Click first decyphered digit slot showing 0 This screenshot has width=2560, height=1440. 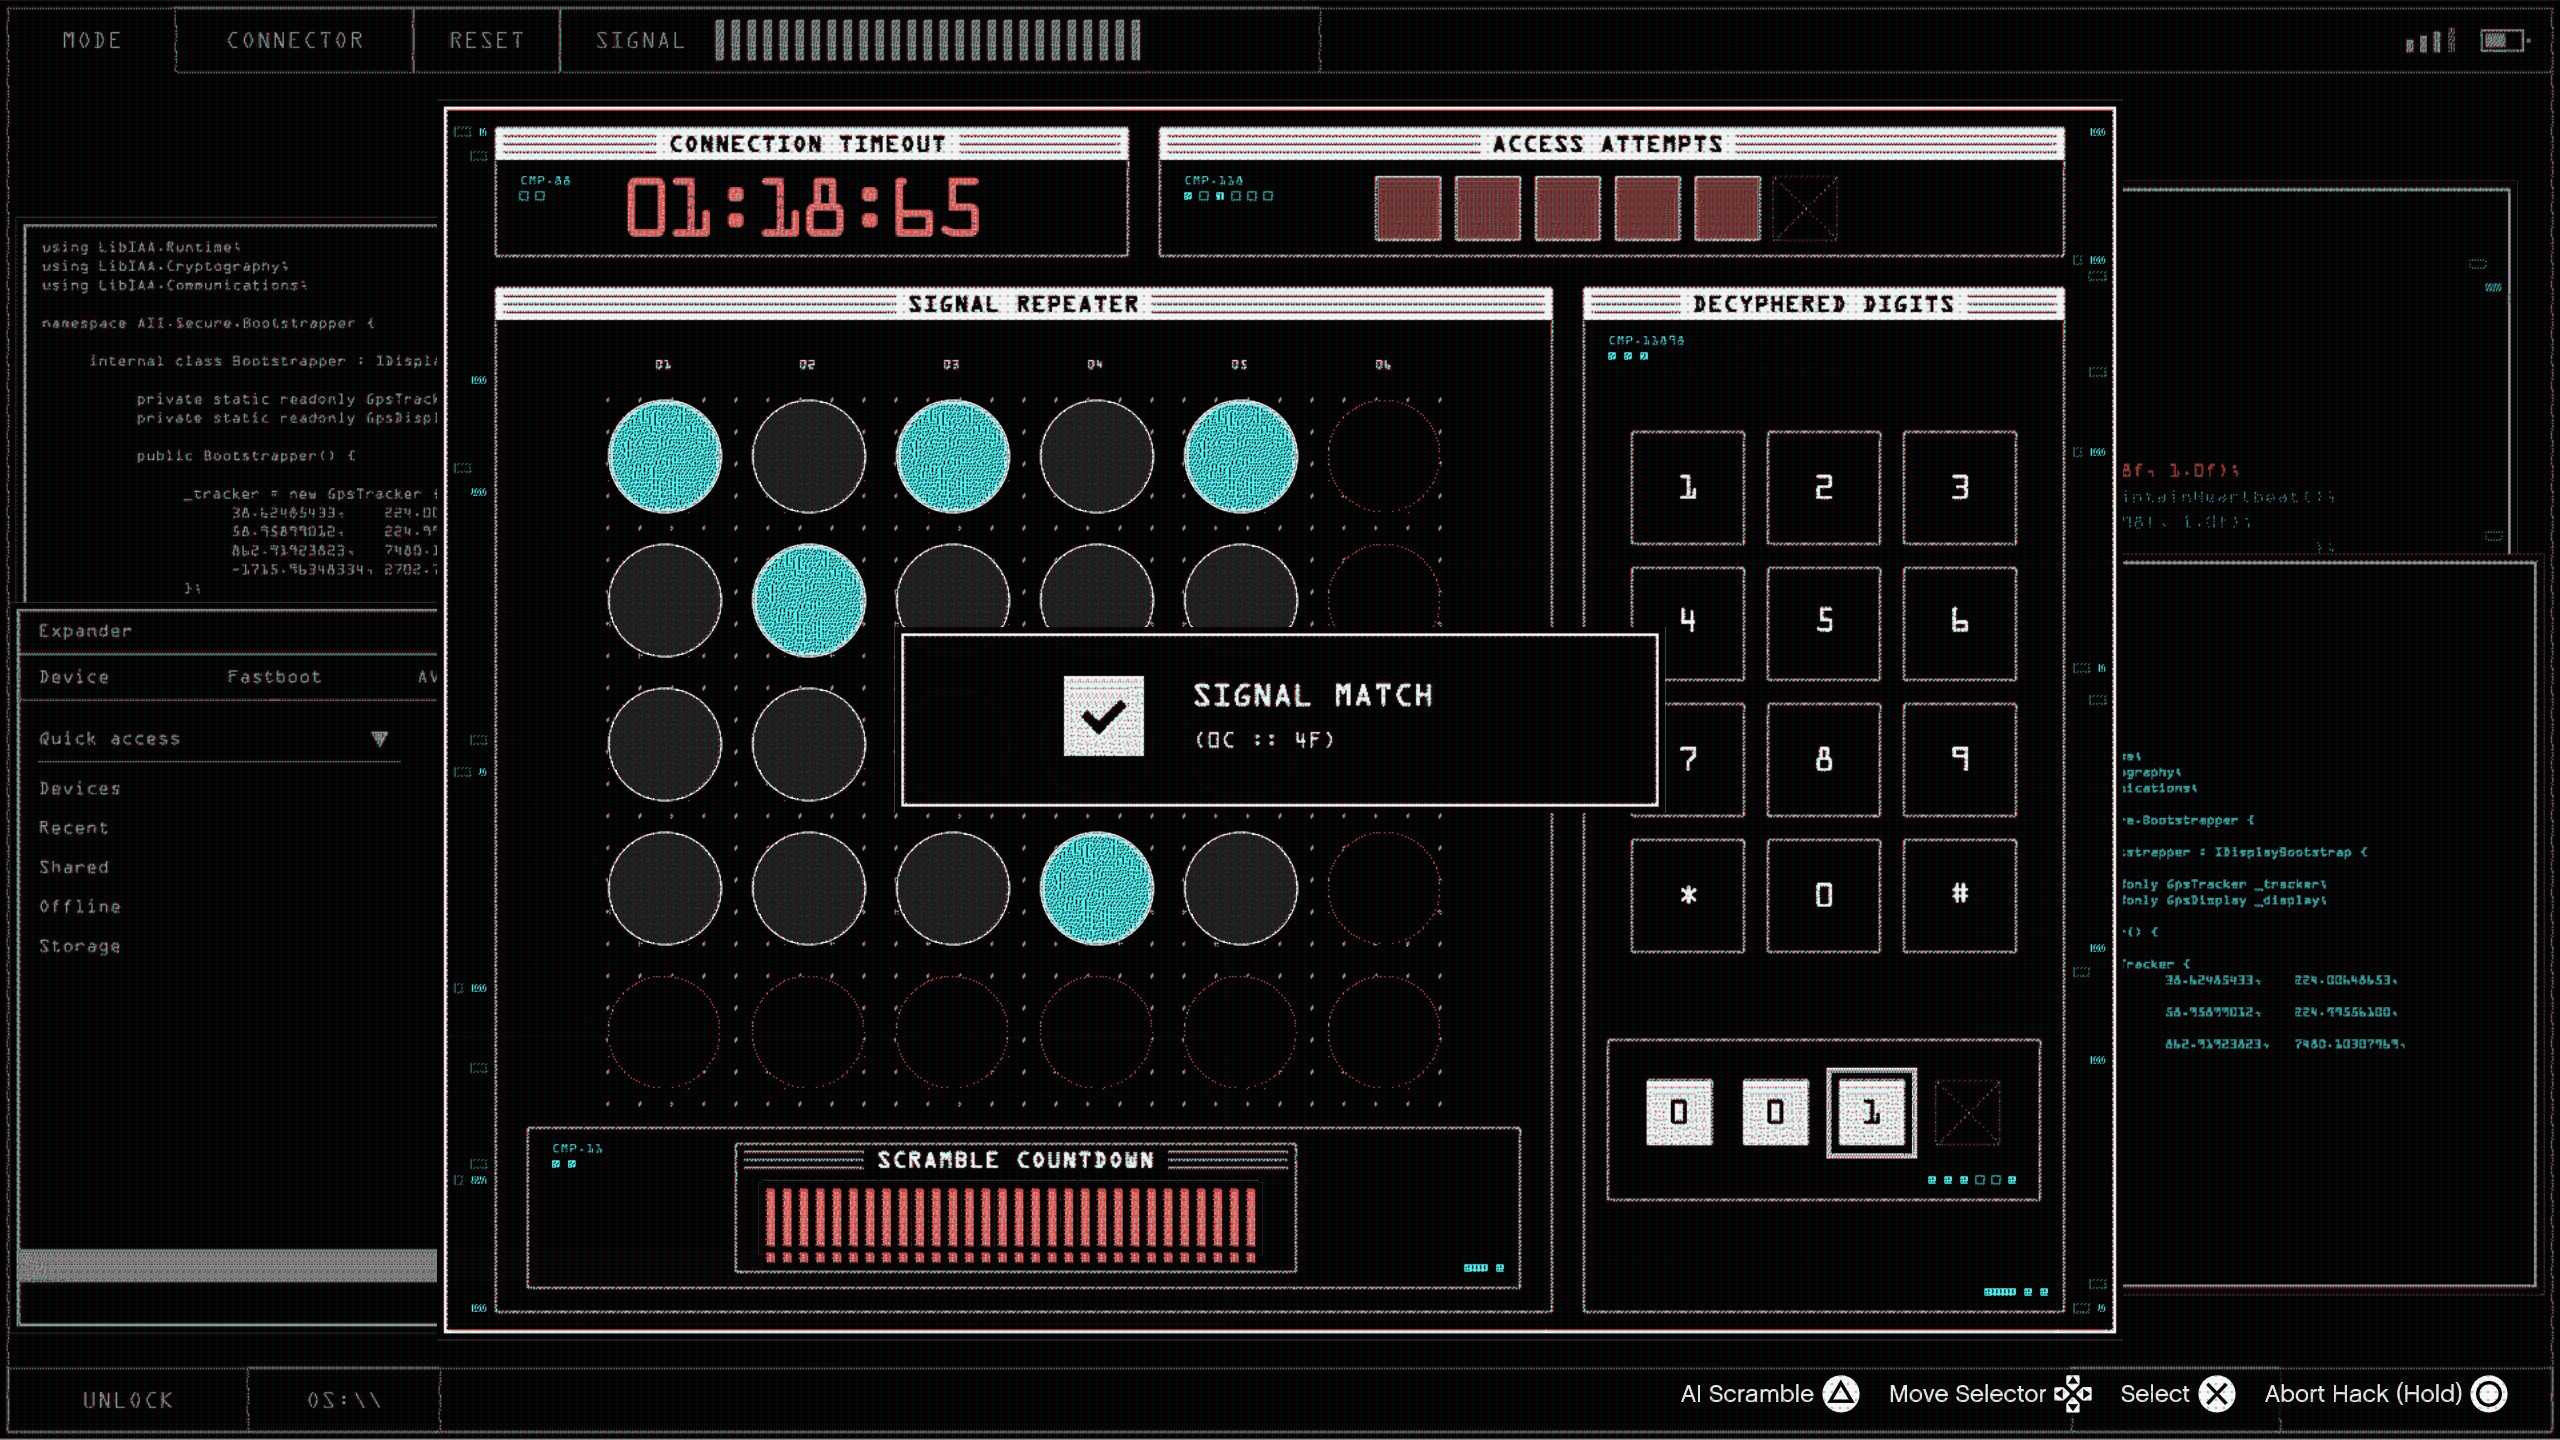1679,1112
